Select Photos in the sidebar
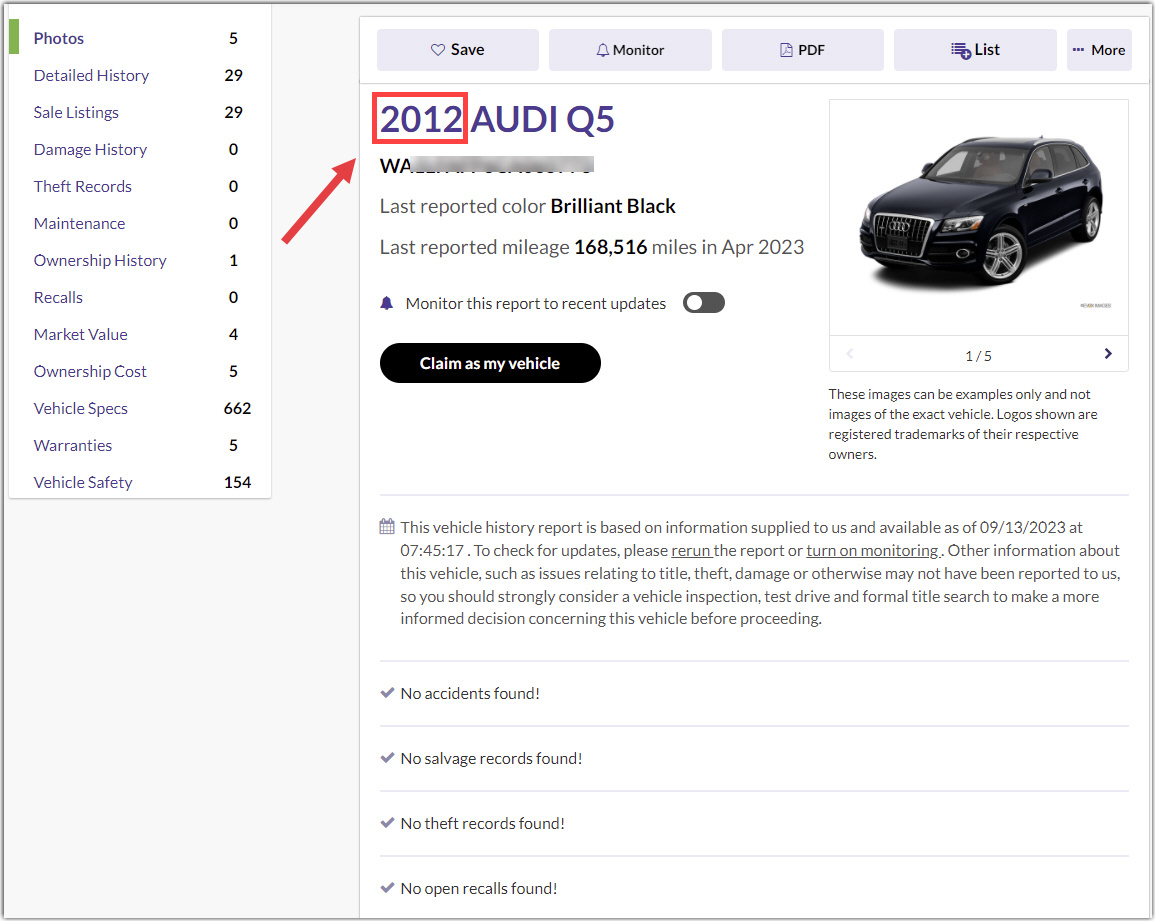This screenshot has height=922, width=1156. pos(59,38)
